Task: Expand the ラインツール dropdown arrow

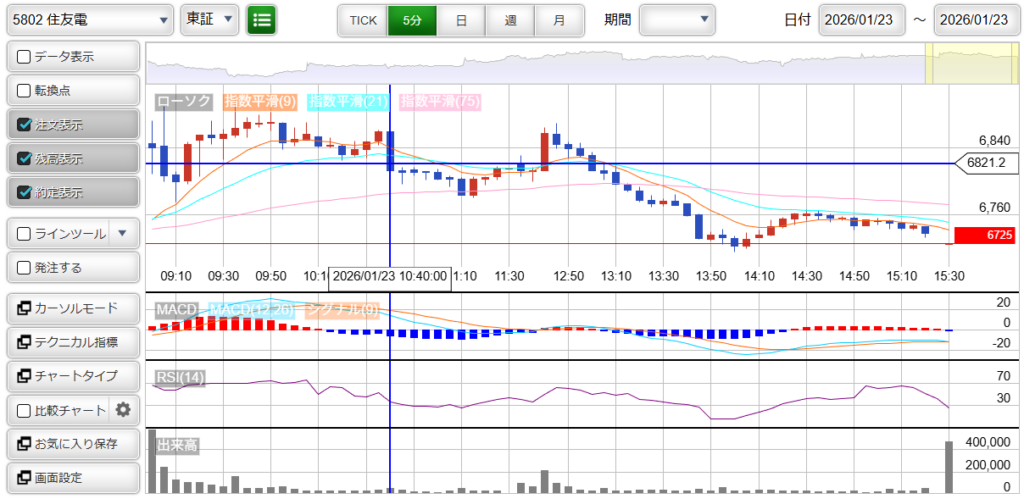Action: [x=122, y=234]
